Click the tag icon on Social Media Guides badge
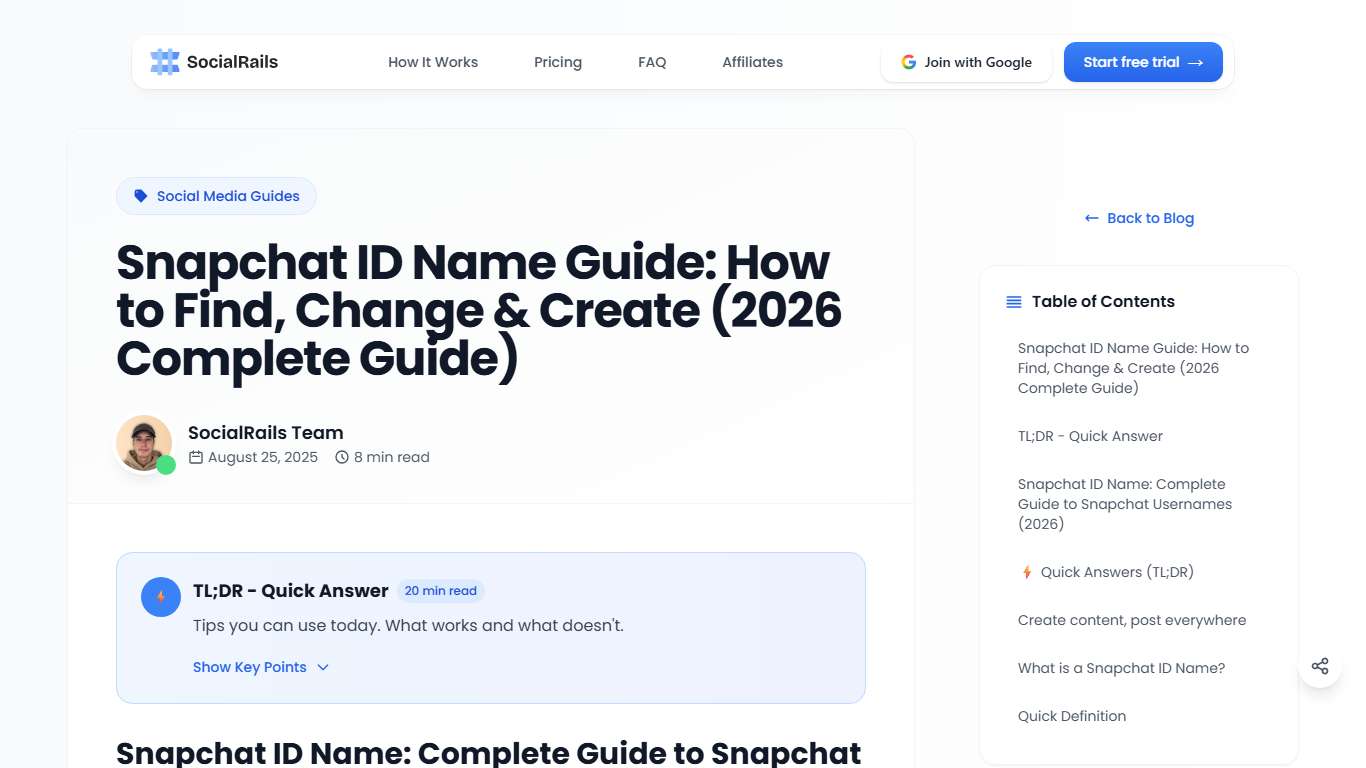This screenshot has height=768, width=1366. (140, 196)
